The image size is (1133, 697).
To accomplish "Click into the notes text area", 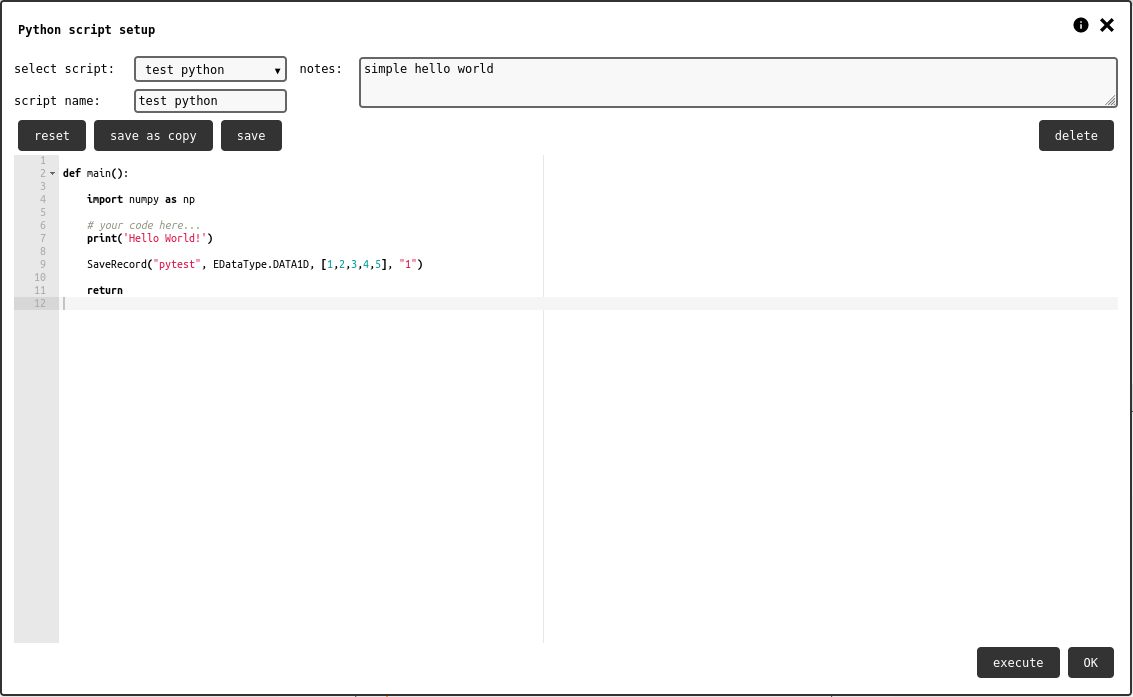I will 737,82.
